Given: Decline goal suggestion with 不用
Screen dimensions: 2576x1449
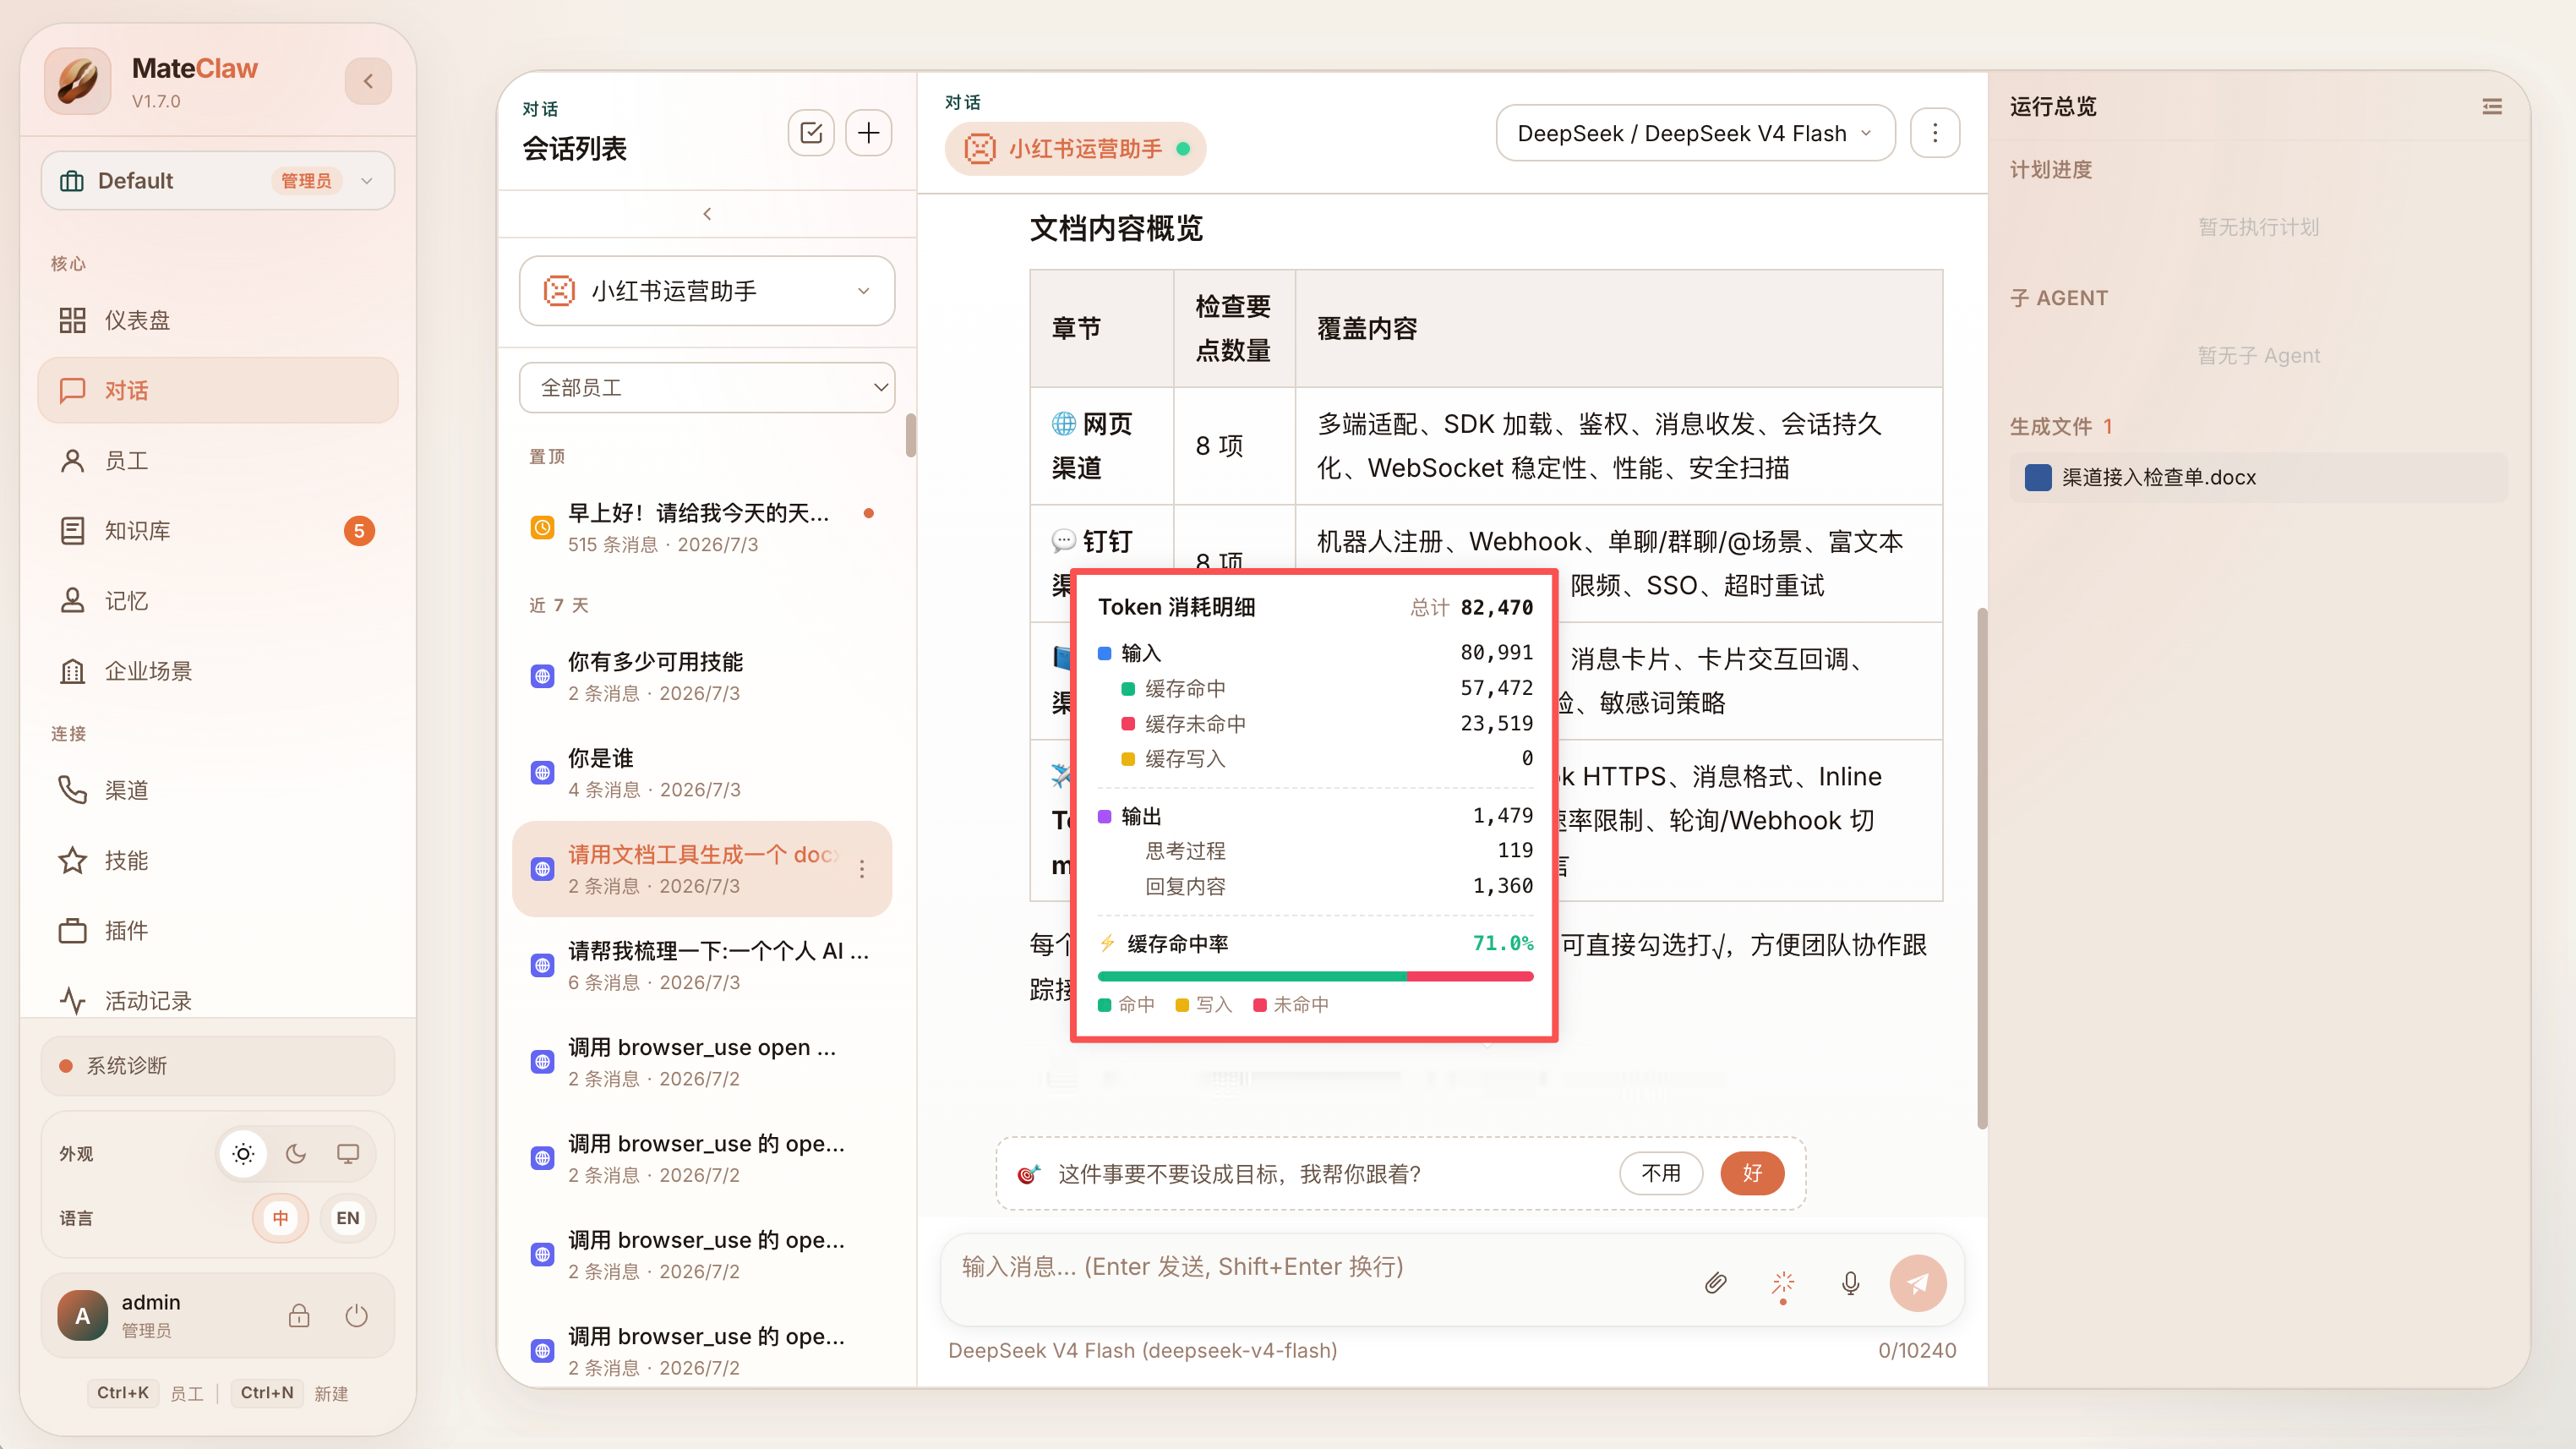Looking at the screenshot, I should (1661, 1173).
